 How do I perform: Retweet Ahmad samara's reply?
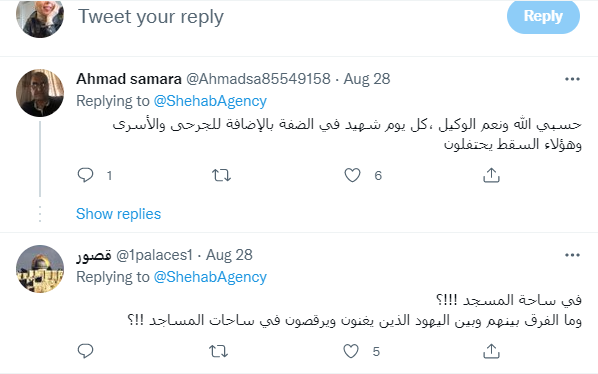click(x=221, y=175)
